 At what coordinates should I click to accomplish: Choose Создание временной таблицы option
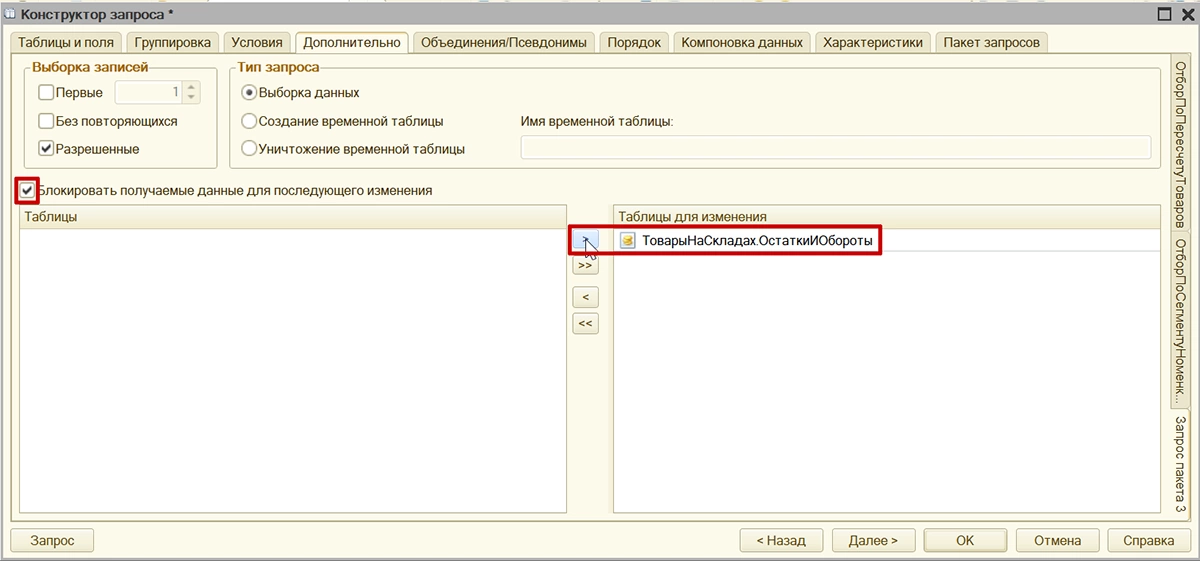tap(250, 121)
